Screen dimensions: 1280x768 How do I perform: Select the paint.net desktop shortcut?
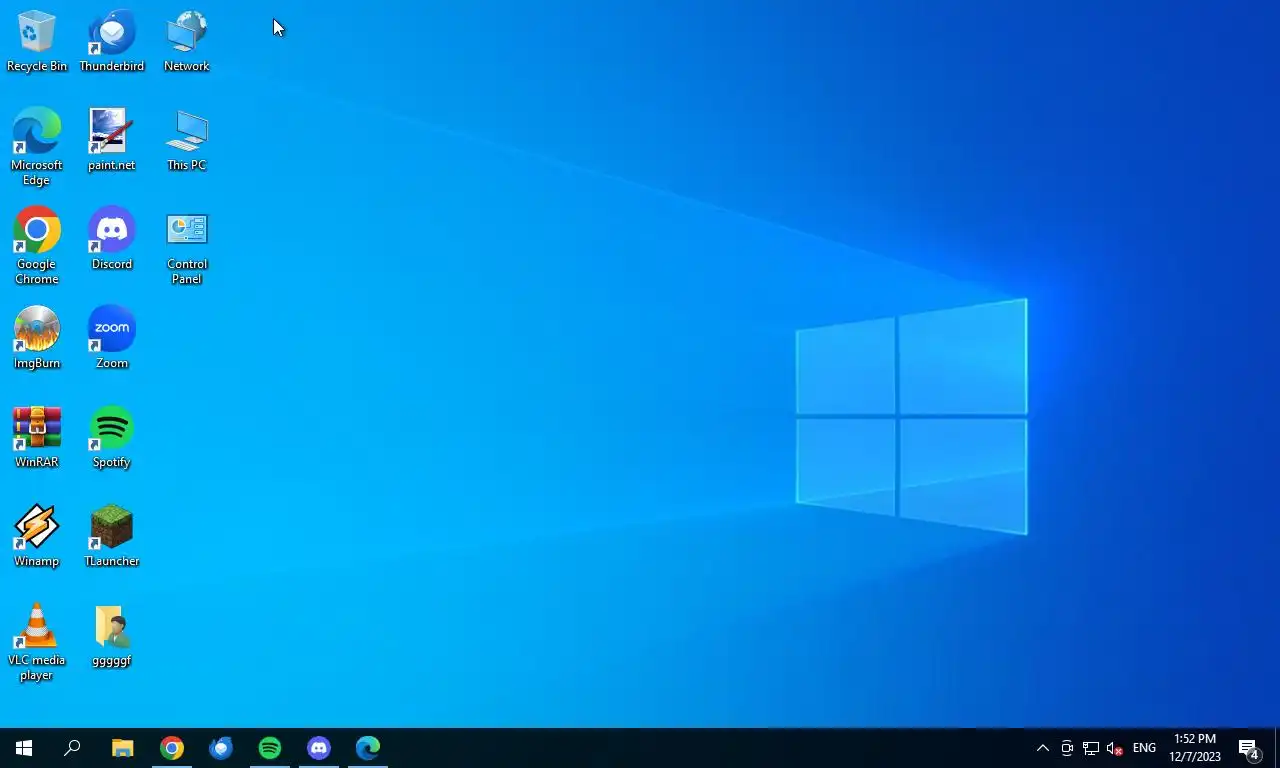pos(112,140)
